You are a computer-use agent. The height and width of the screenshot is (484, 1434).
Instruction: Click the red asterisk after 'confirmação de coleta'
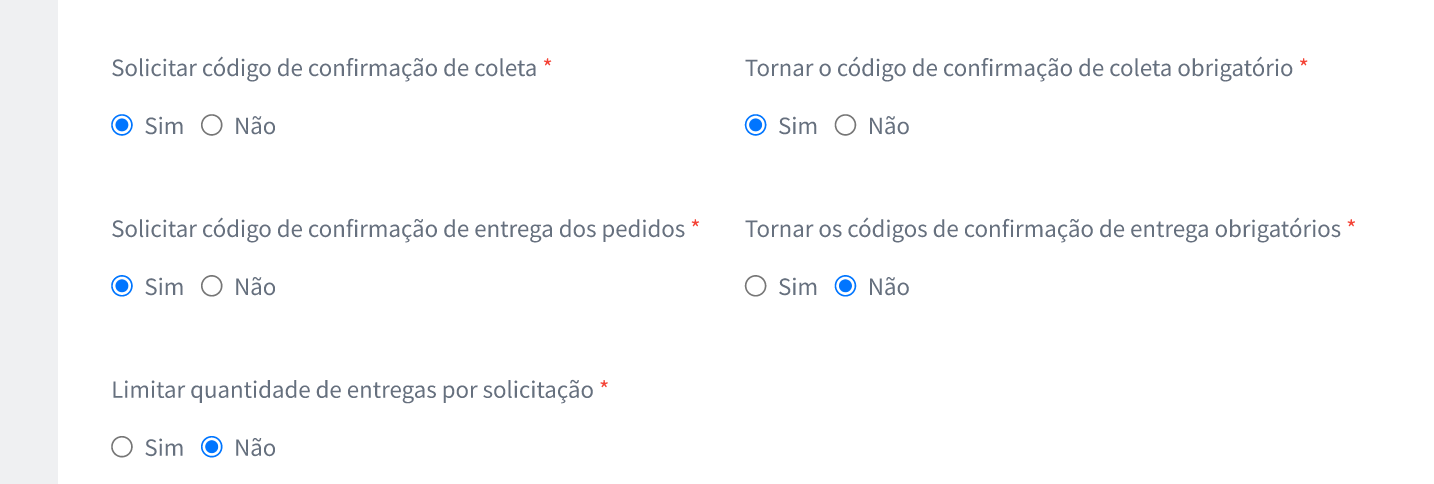pyautogui.click(x=547, y=67)
